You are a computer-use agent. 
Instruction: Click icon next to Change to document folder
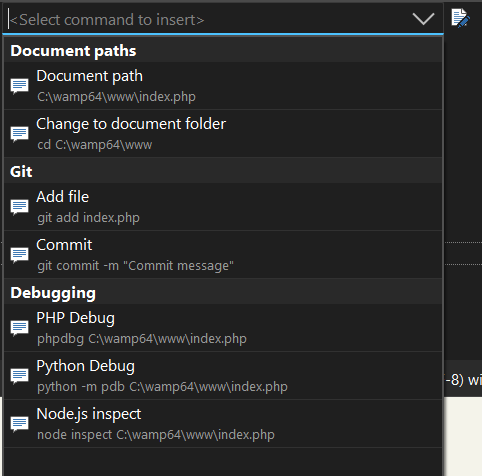(x=19, y=134)
